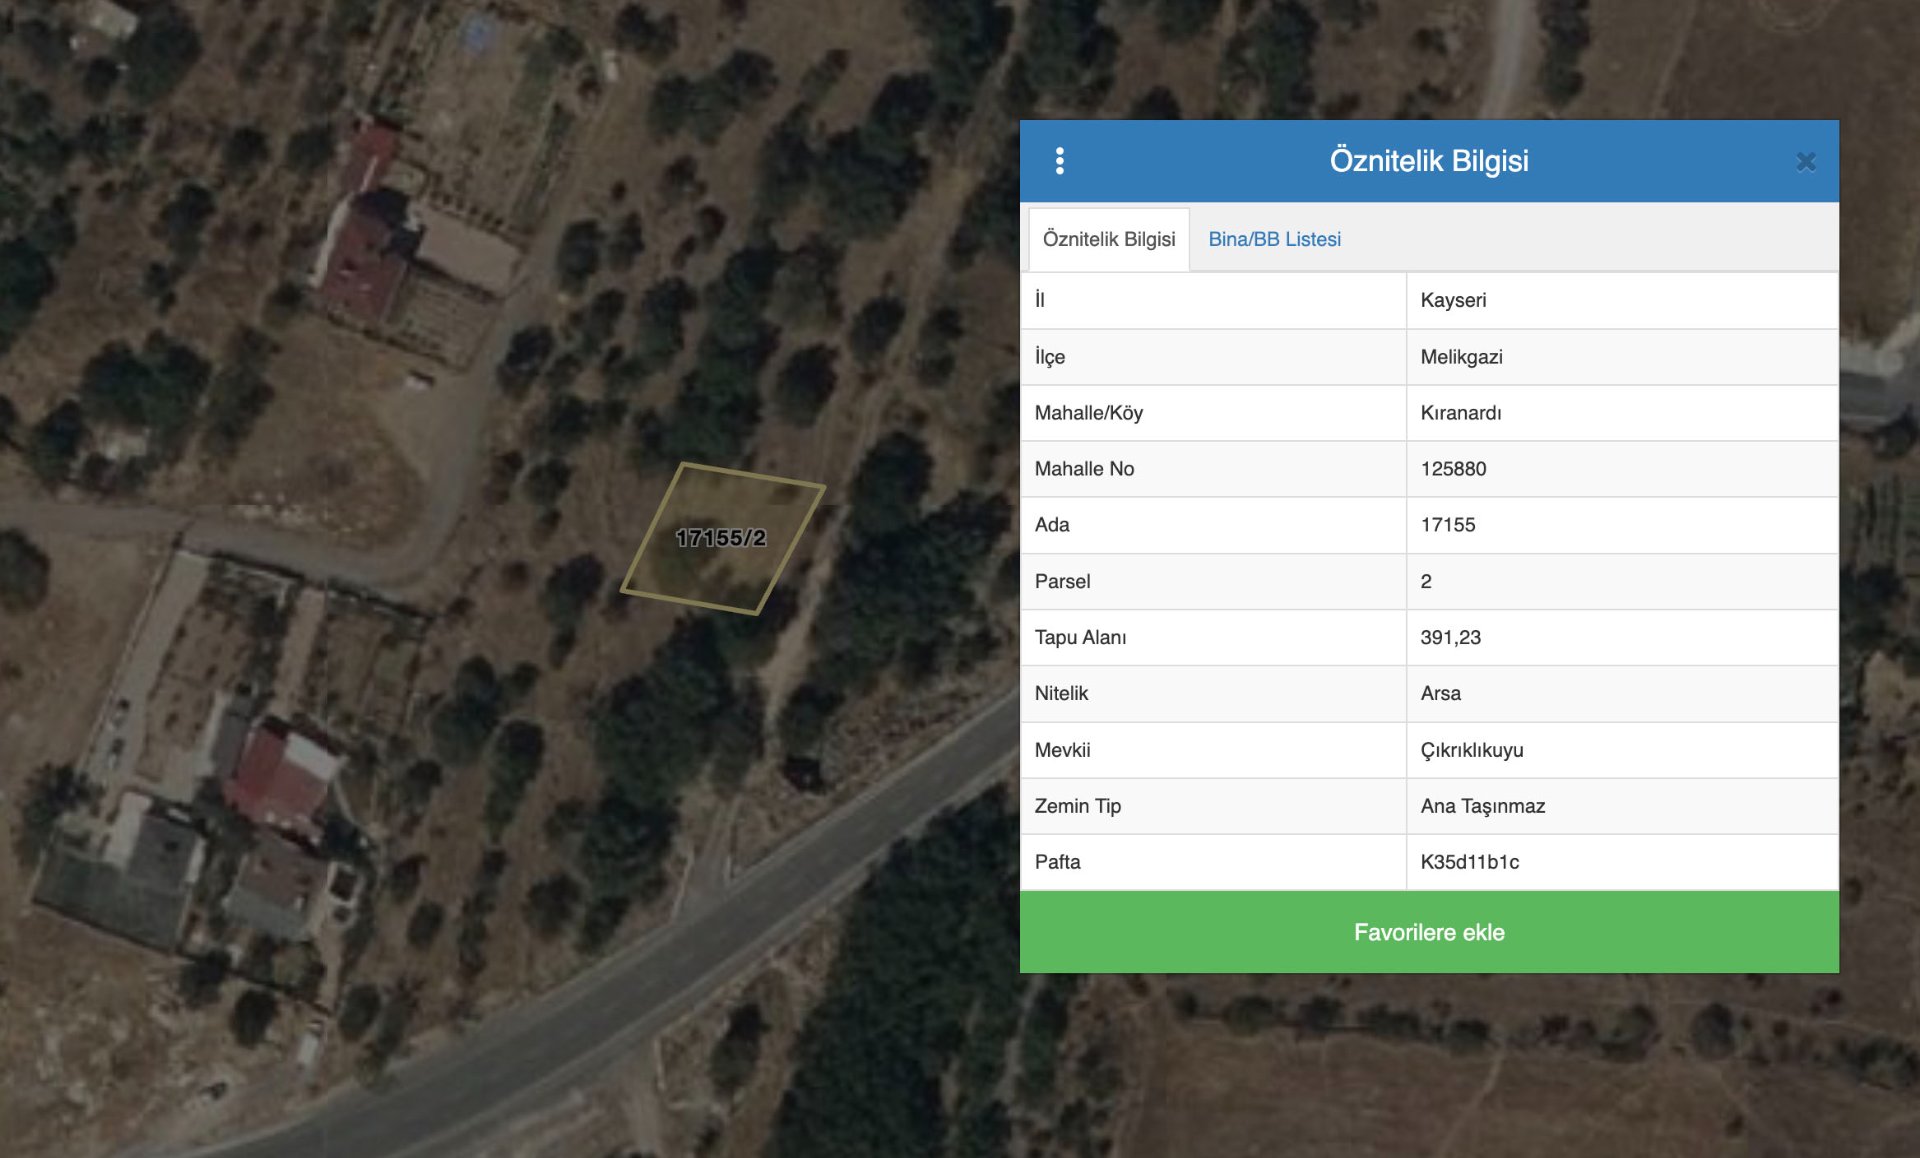This screenshot has width=1920, height=1158.
Task: Select the Öznitelik Bilgisi tab
Action: [x=1108, y=239]
